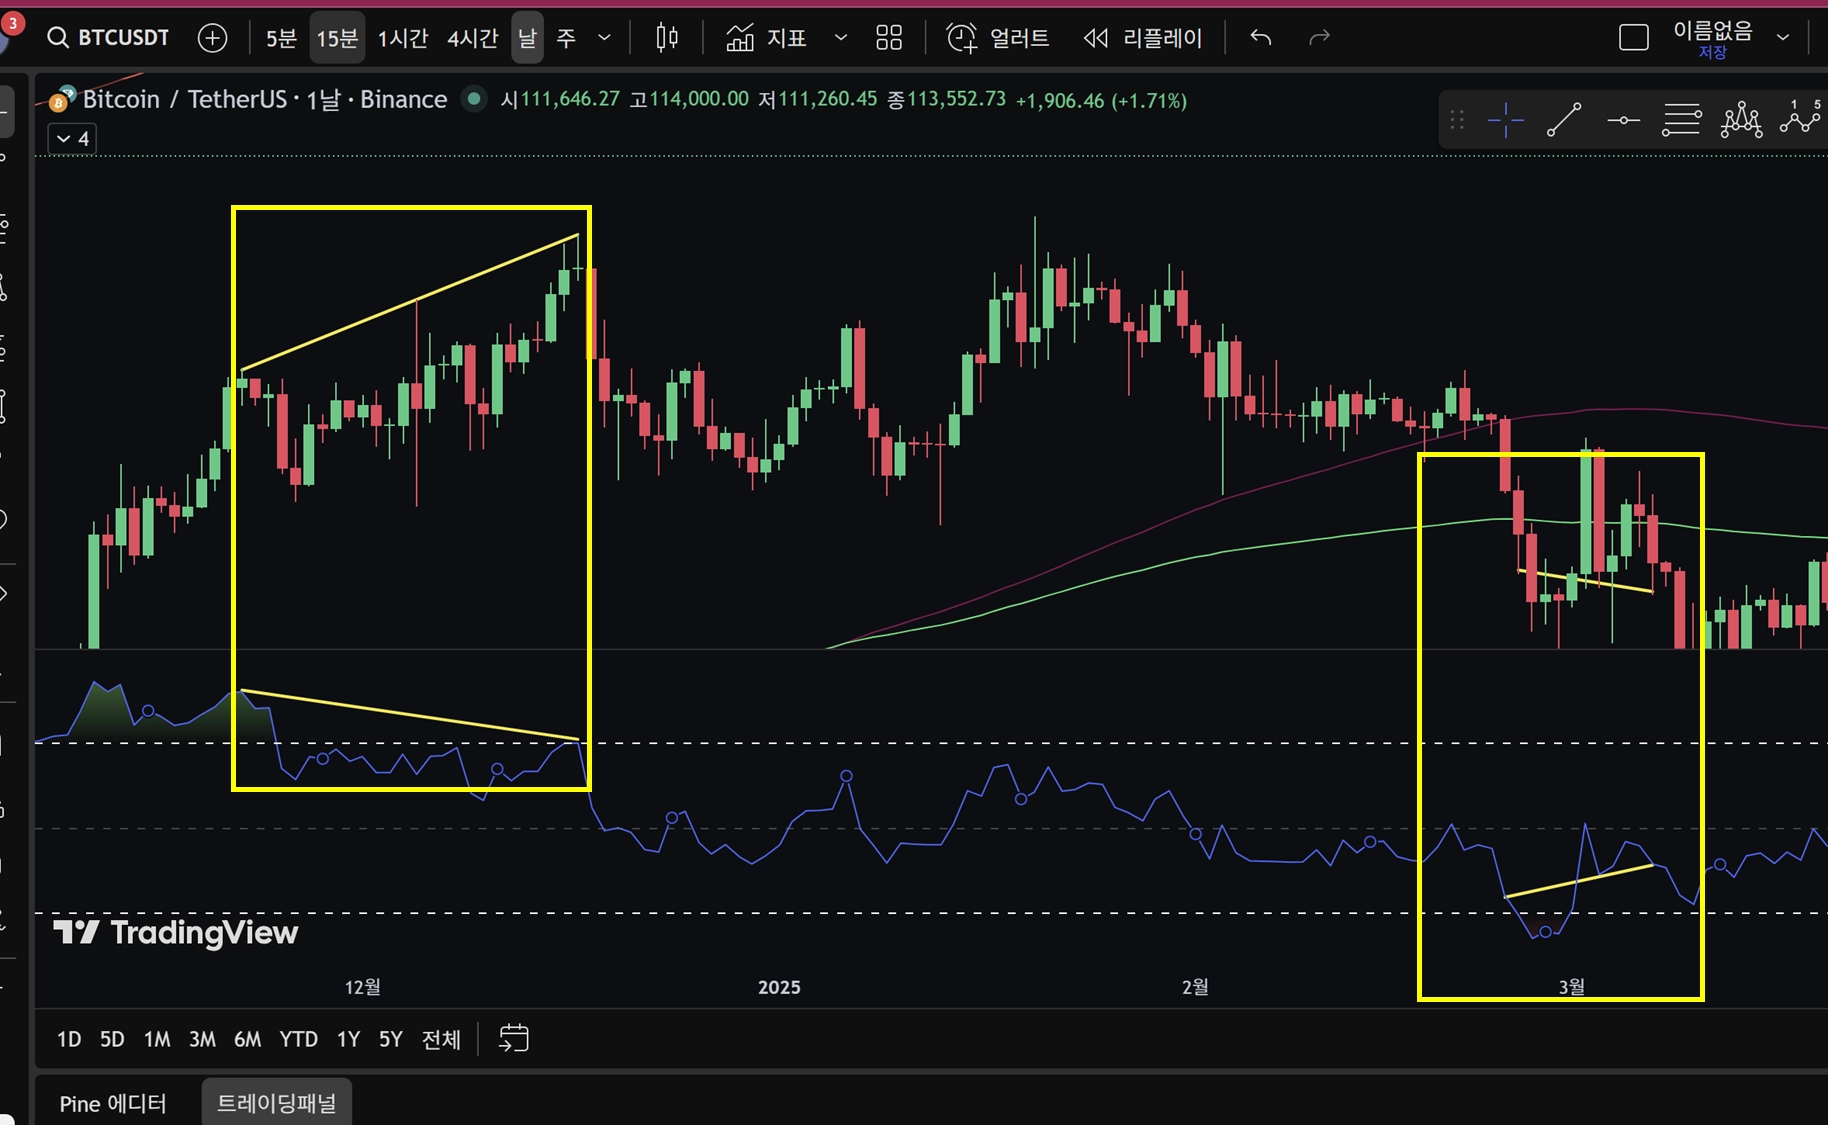
Task: Click the change value +1,906.46 (+1.71%)
Action: tap(1101, 101)
